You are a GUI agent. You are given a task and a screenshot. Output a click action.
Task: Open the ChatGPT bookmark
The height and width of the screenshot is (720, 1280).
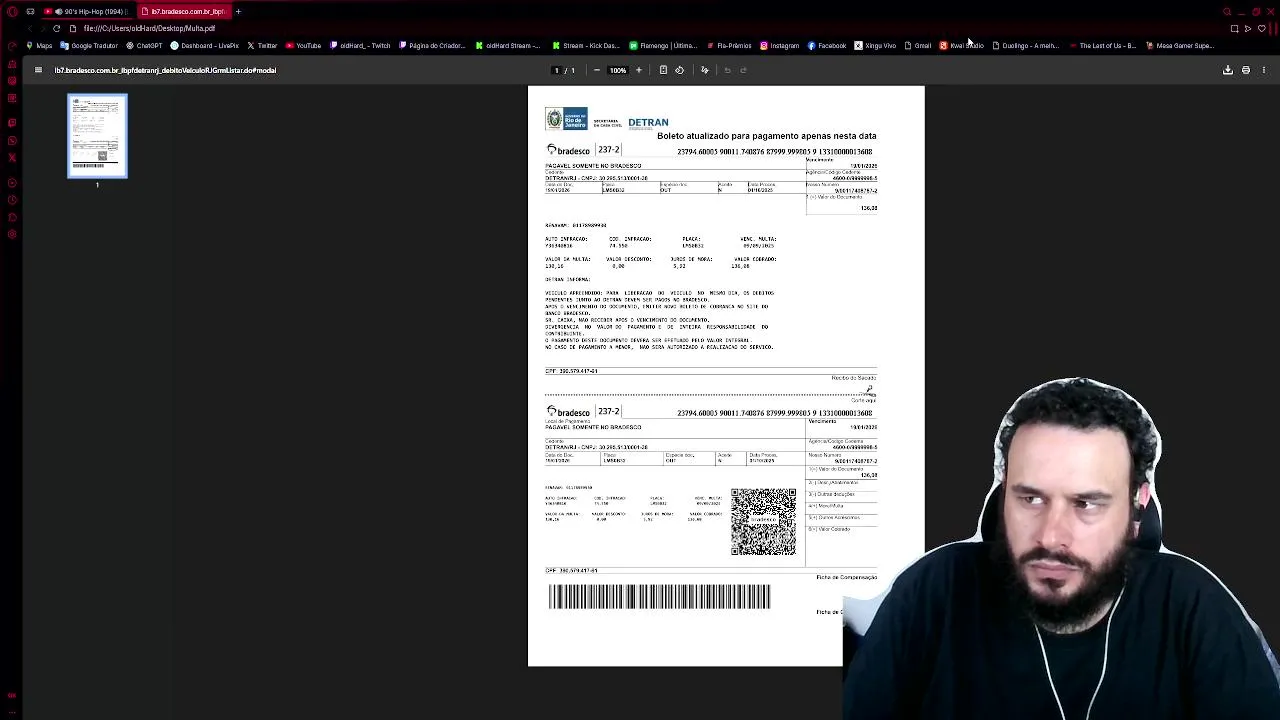click(144, 45)
